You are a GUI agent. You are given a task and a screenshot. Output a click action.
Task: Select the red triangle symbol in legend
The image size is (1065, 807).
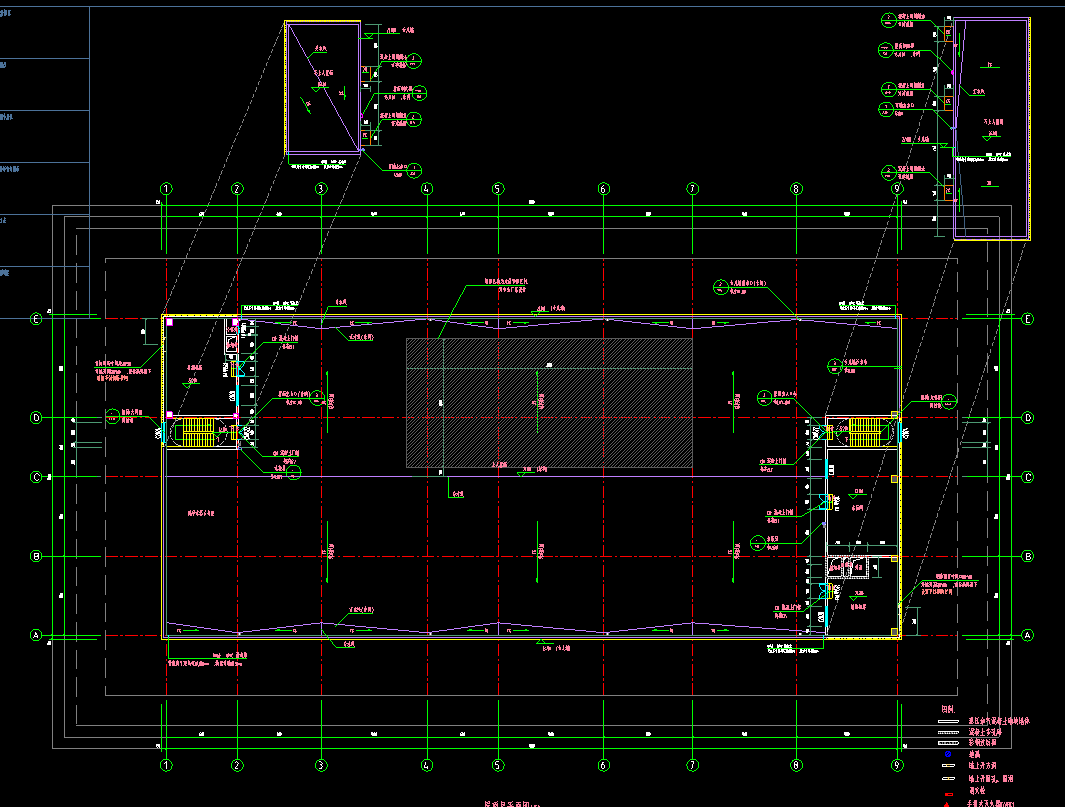(x=947, y=802)
